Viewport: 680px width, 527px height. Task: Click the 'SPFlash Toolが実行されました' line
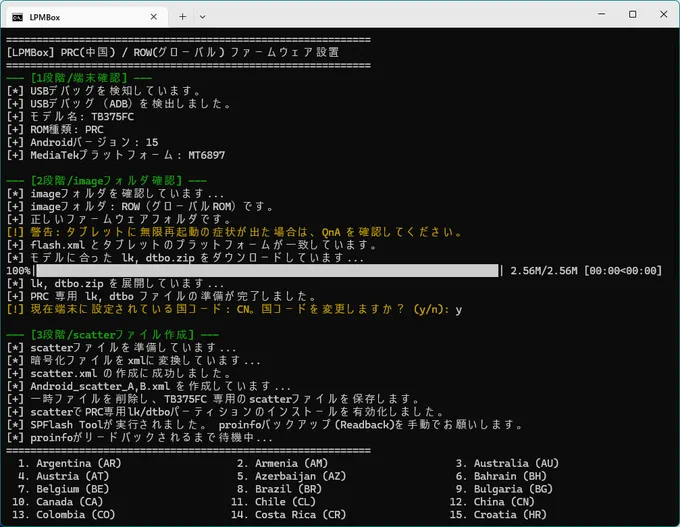point(265,425)
